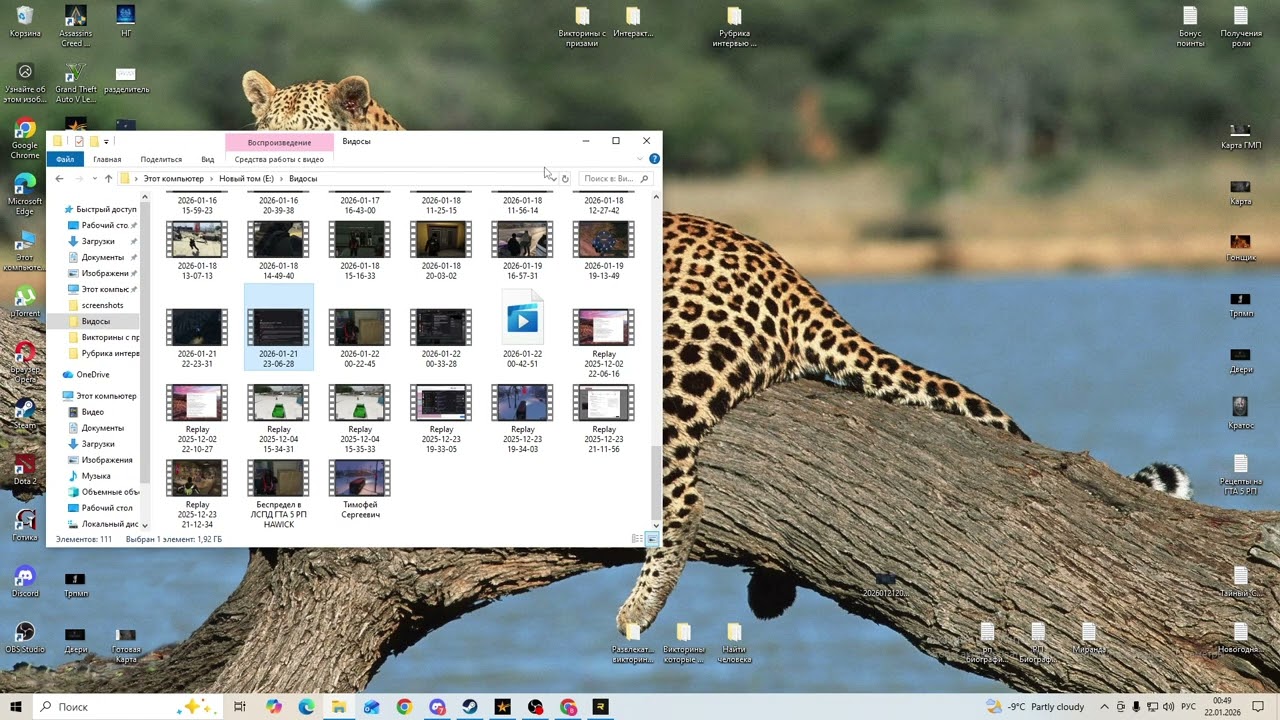The image size is (1280, 720).
Task: Go up one folder level in Explorer
Action: tap(109, 179)
